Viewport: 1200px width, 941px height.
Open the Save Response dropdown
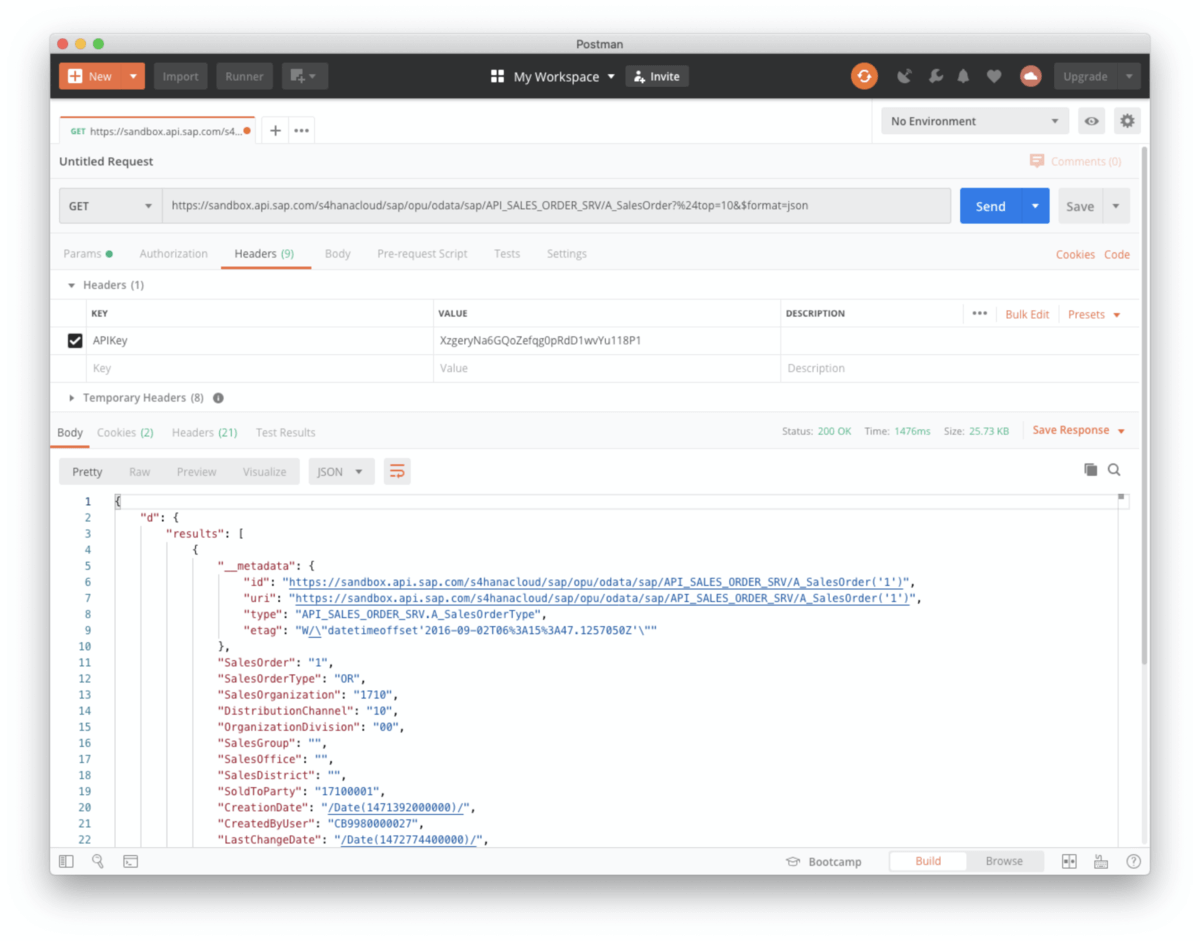coord(1079,430)
